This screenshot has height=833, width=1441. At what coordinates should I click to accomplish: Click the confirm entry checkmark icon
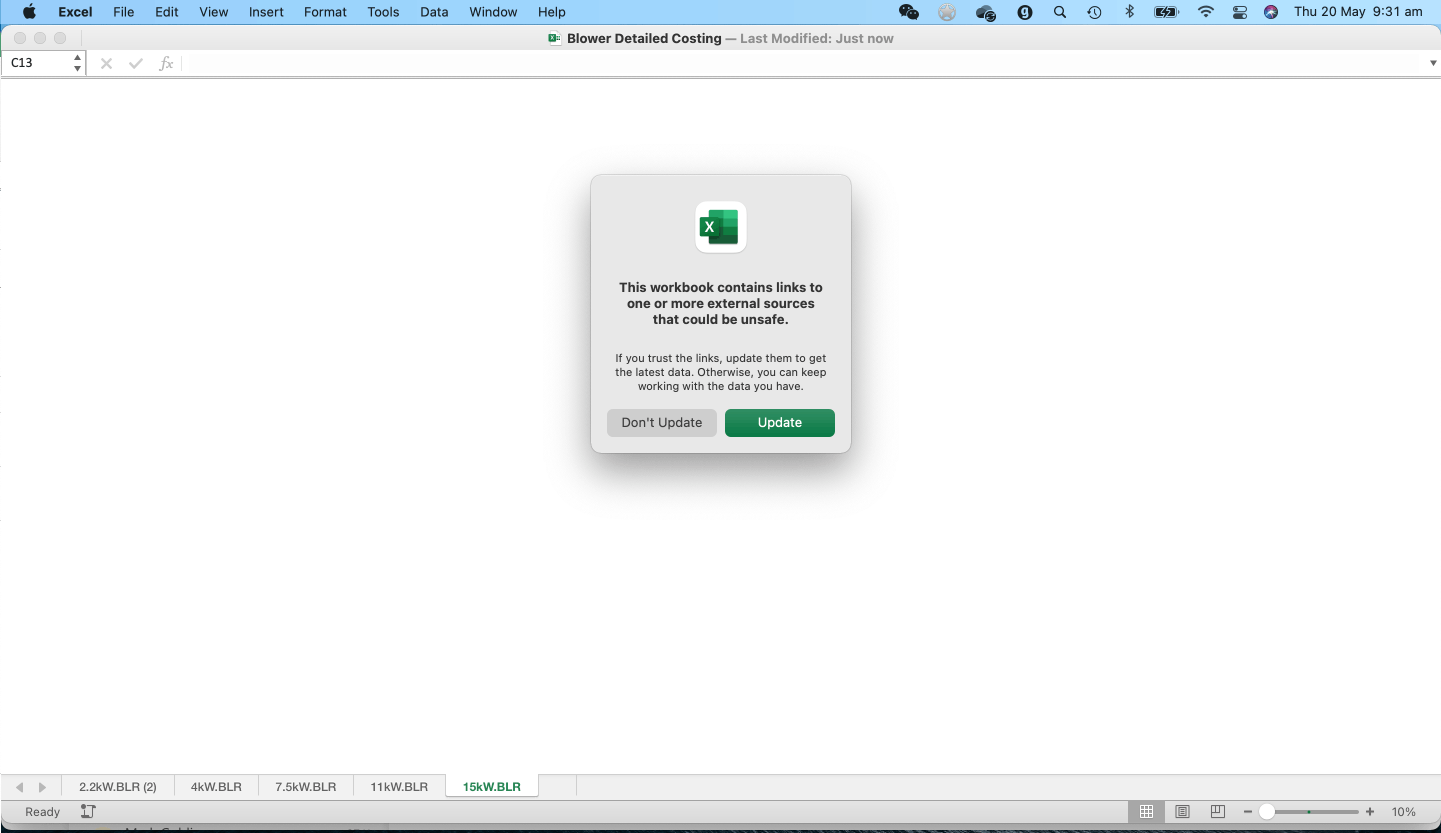click(x=136, y=63)
